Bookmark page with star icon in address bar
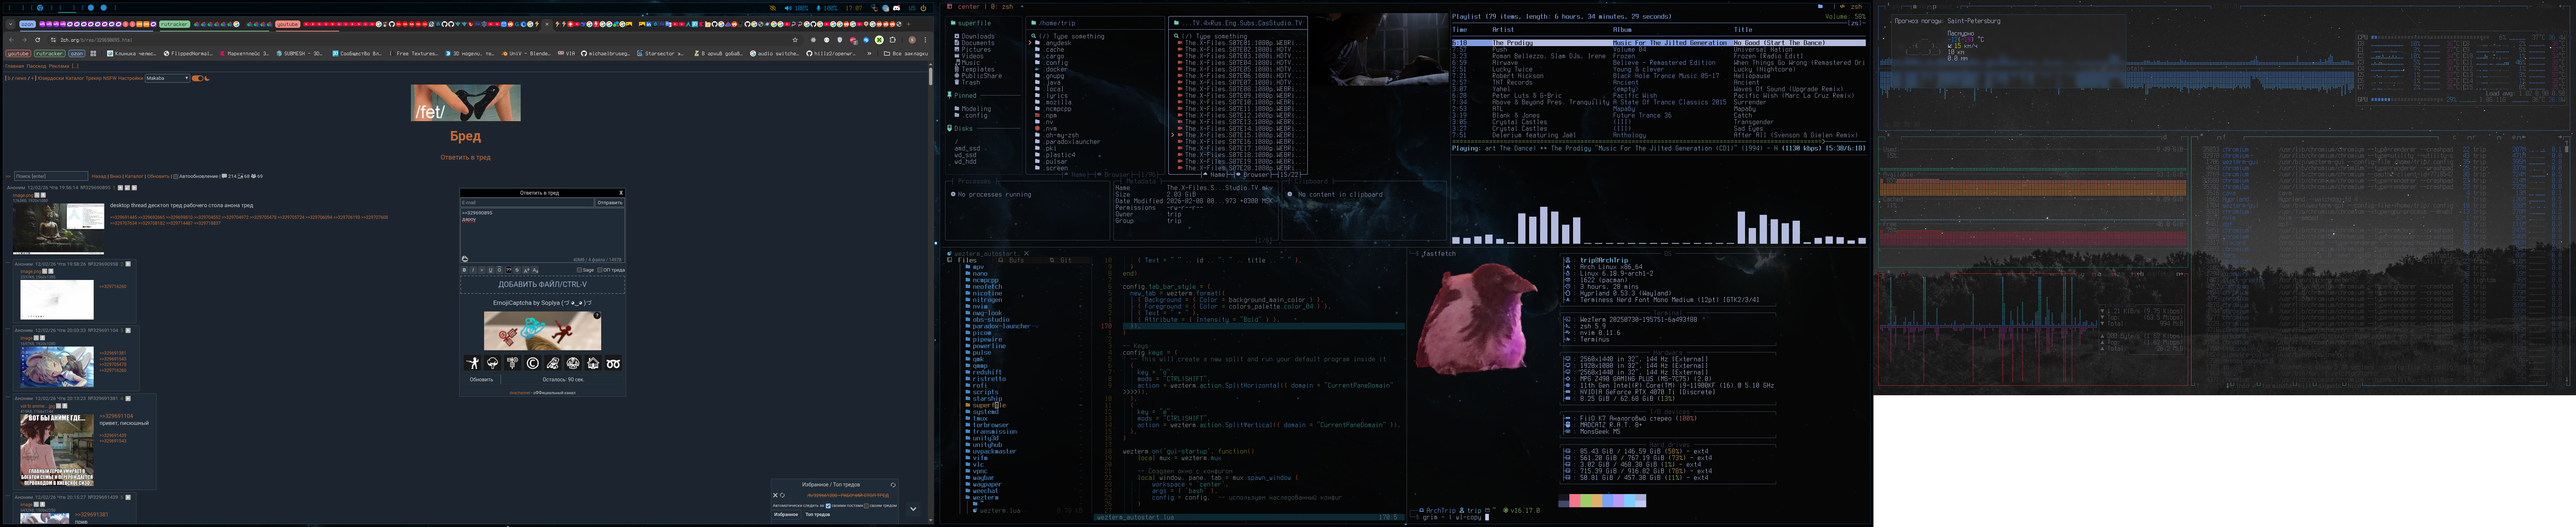 (795, 40)
